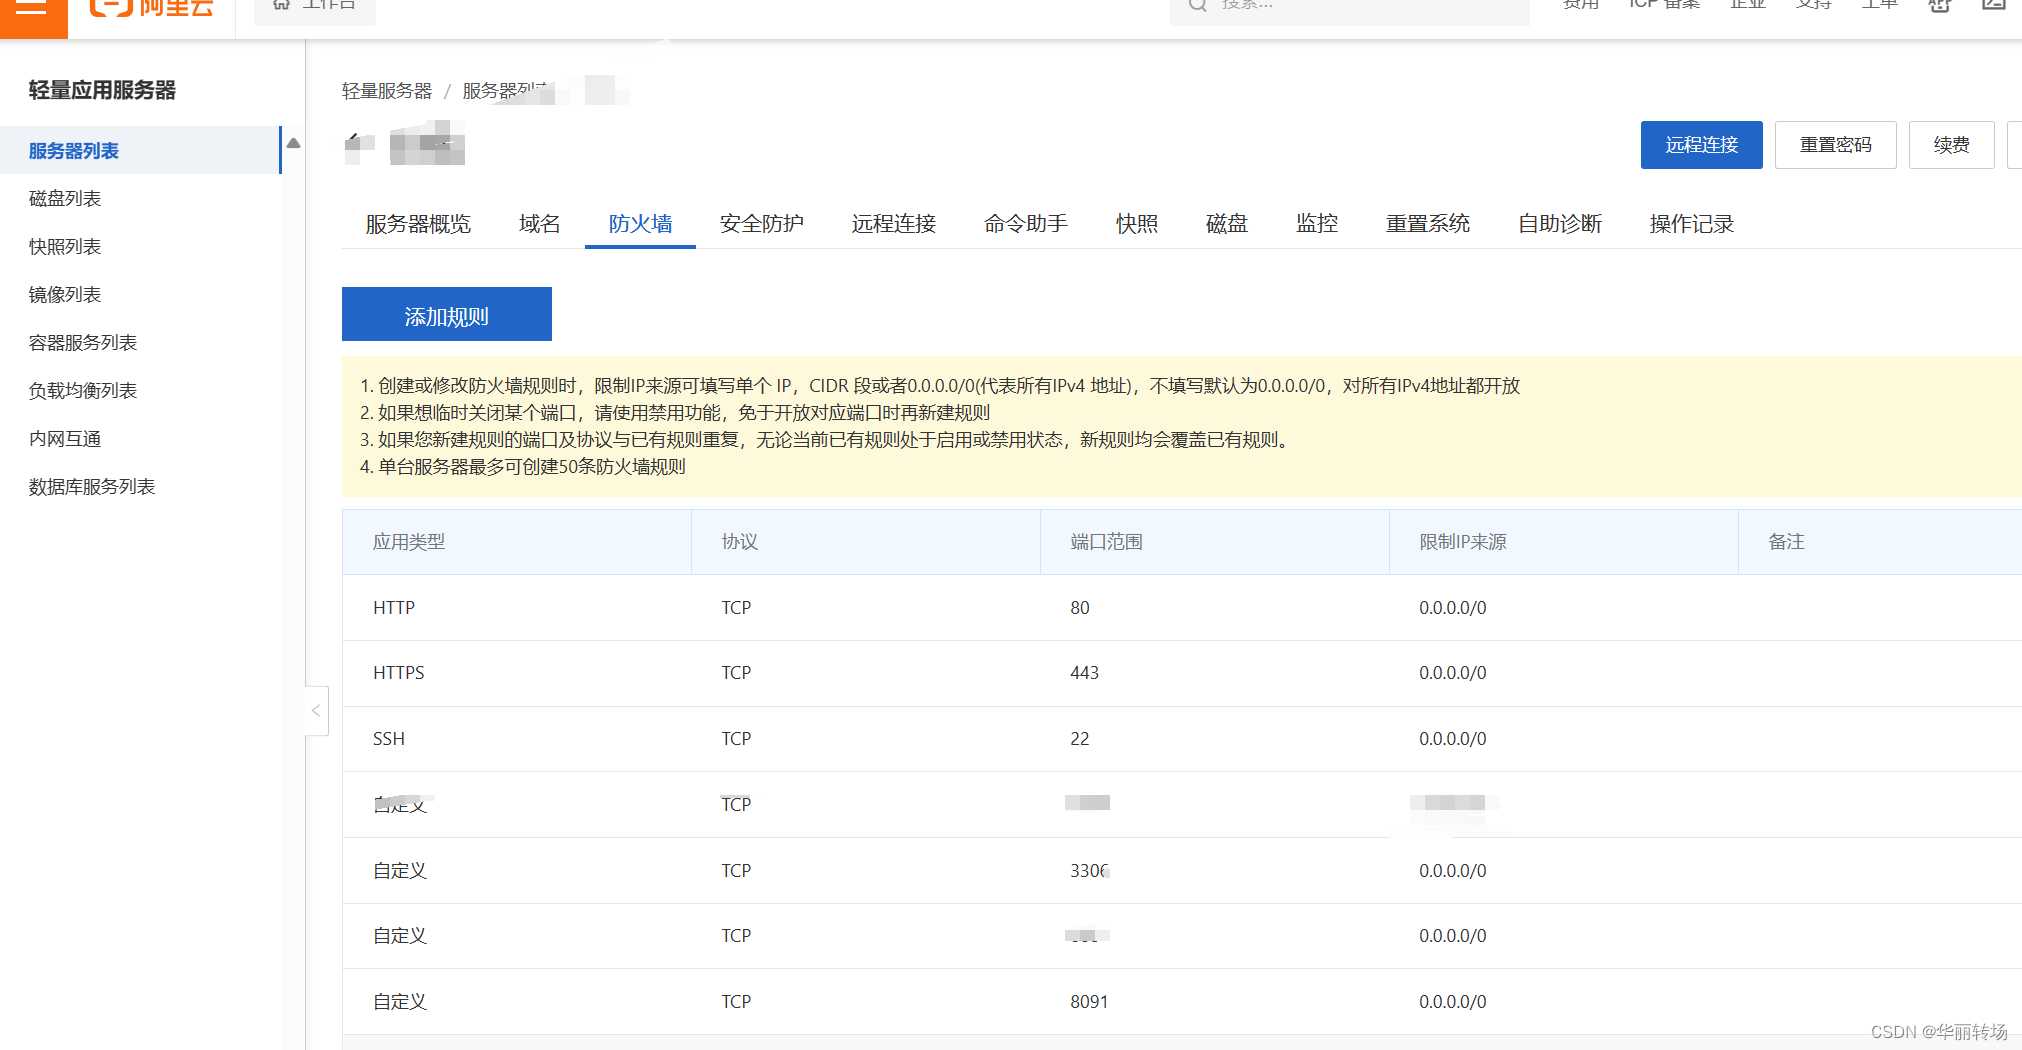Switch to the 服务器概览 tab
Screen dimensions: 2022x1050
(418, 224)
